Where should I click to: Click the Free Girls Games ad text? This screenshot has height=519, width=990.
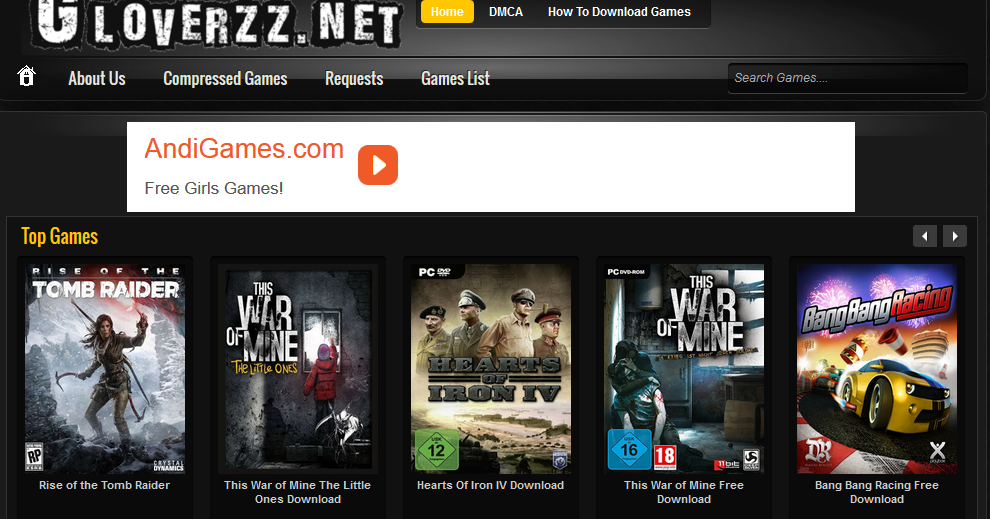click(x=213, y=188)
